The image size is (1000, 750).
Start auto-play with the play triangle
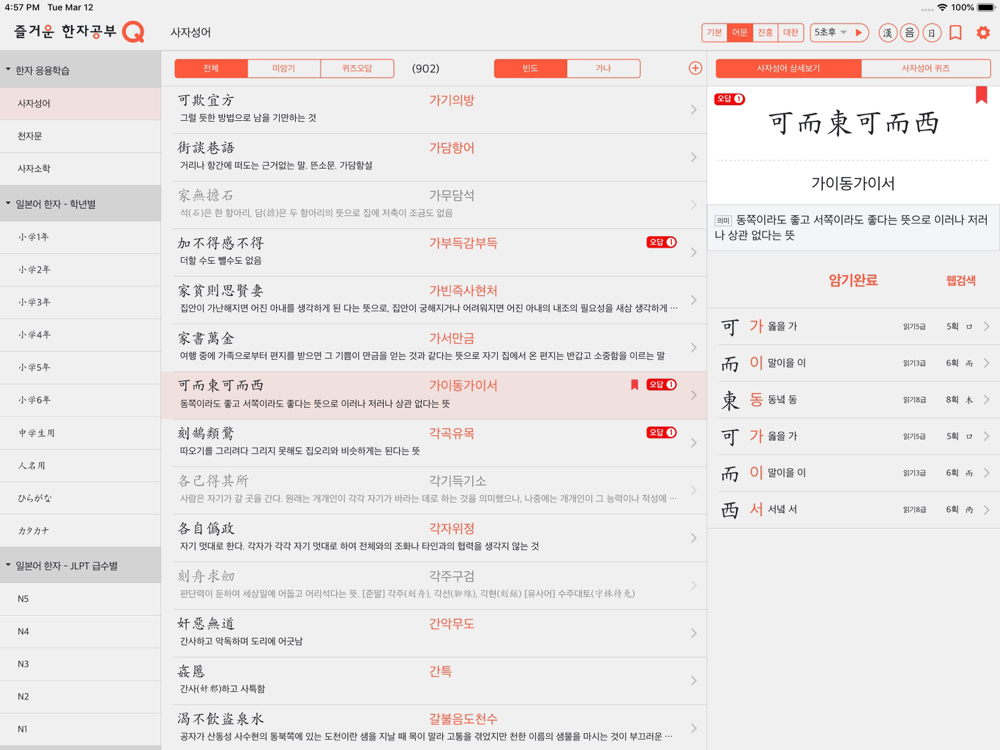(x=858, y=33)
